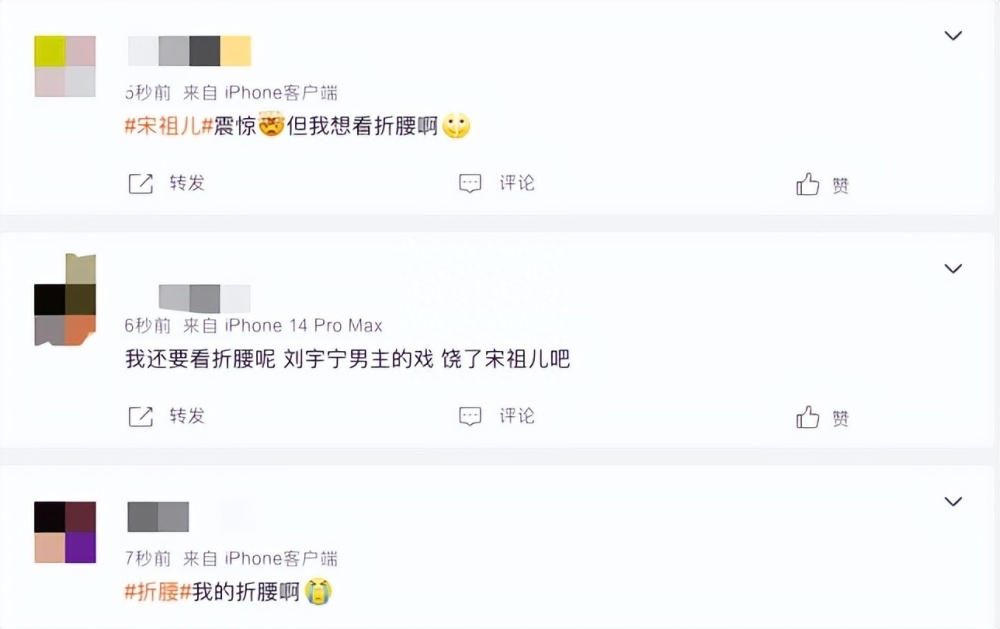Click the exploding-head emoji after 震惊
The height and width of the screenshot is (629, 1000).
click(271, 124)
